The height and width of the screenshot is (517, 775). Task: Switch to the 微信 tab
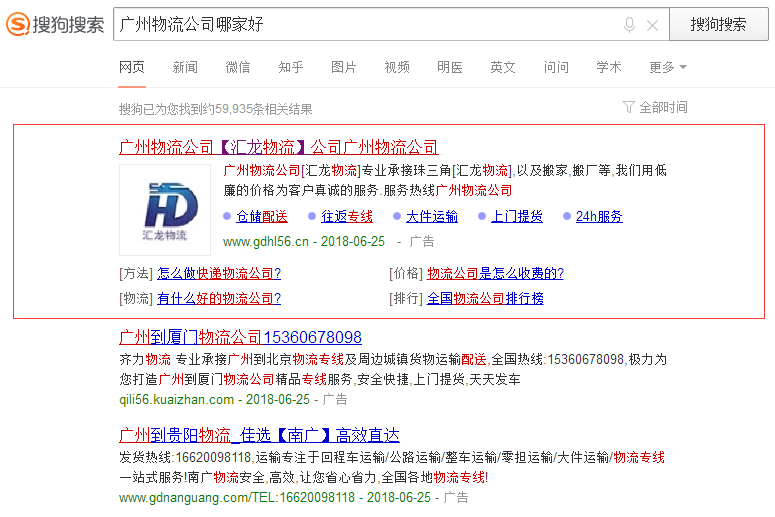[238, 67]
